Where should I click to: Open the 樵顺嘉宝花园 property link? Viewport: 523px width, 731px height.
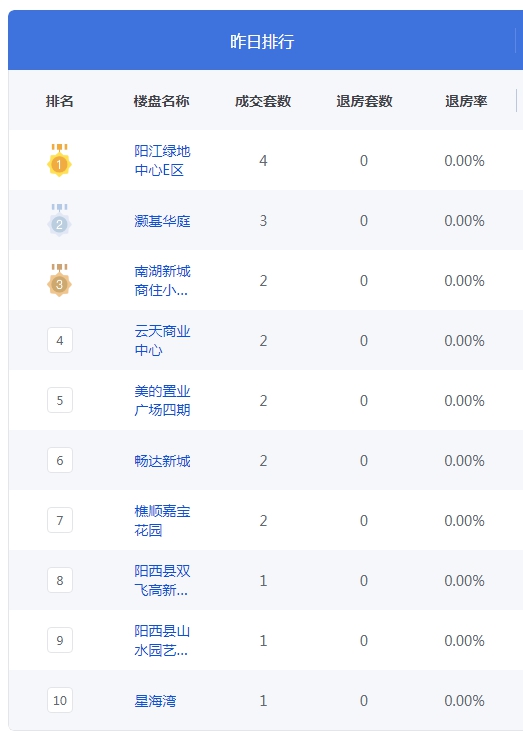coord(162,520)
